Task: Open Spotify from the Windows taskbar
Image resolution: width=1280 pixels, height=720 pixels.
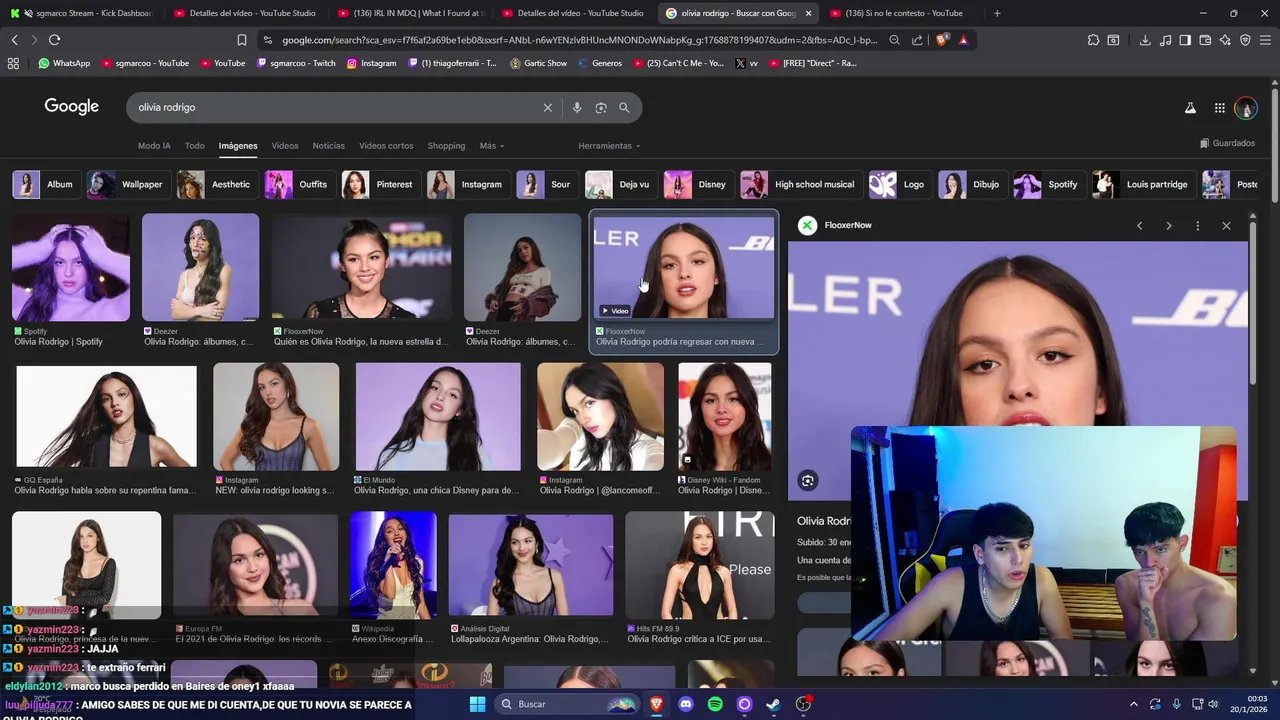Action: (x=715, y=704)
